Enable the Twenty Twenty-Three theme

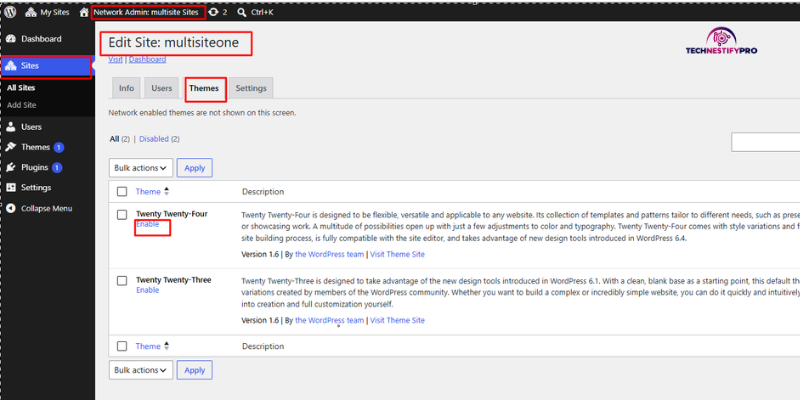[147, 290]
